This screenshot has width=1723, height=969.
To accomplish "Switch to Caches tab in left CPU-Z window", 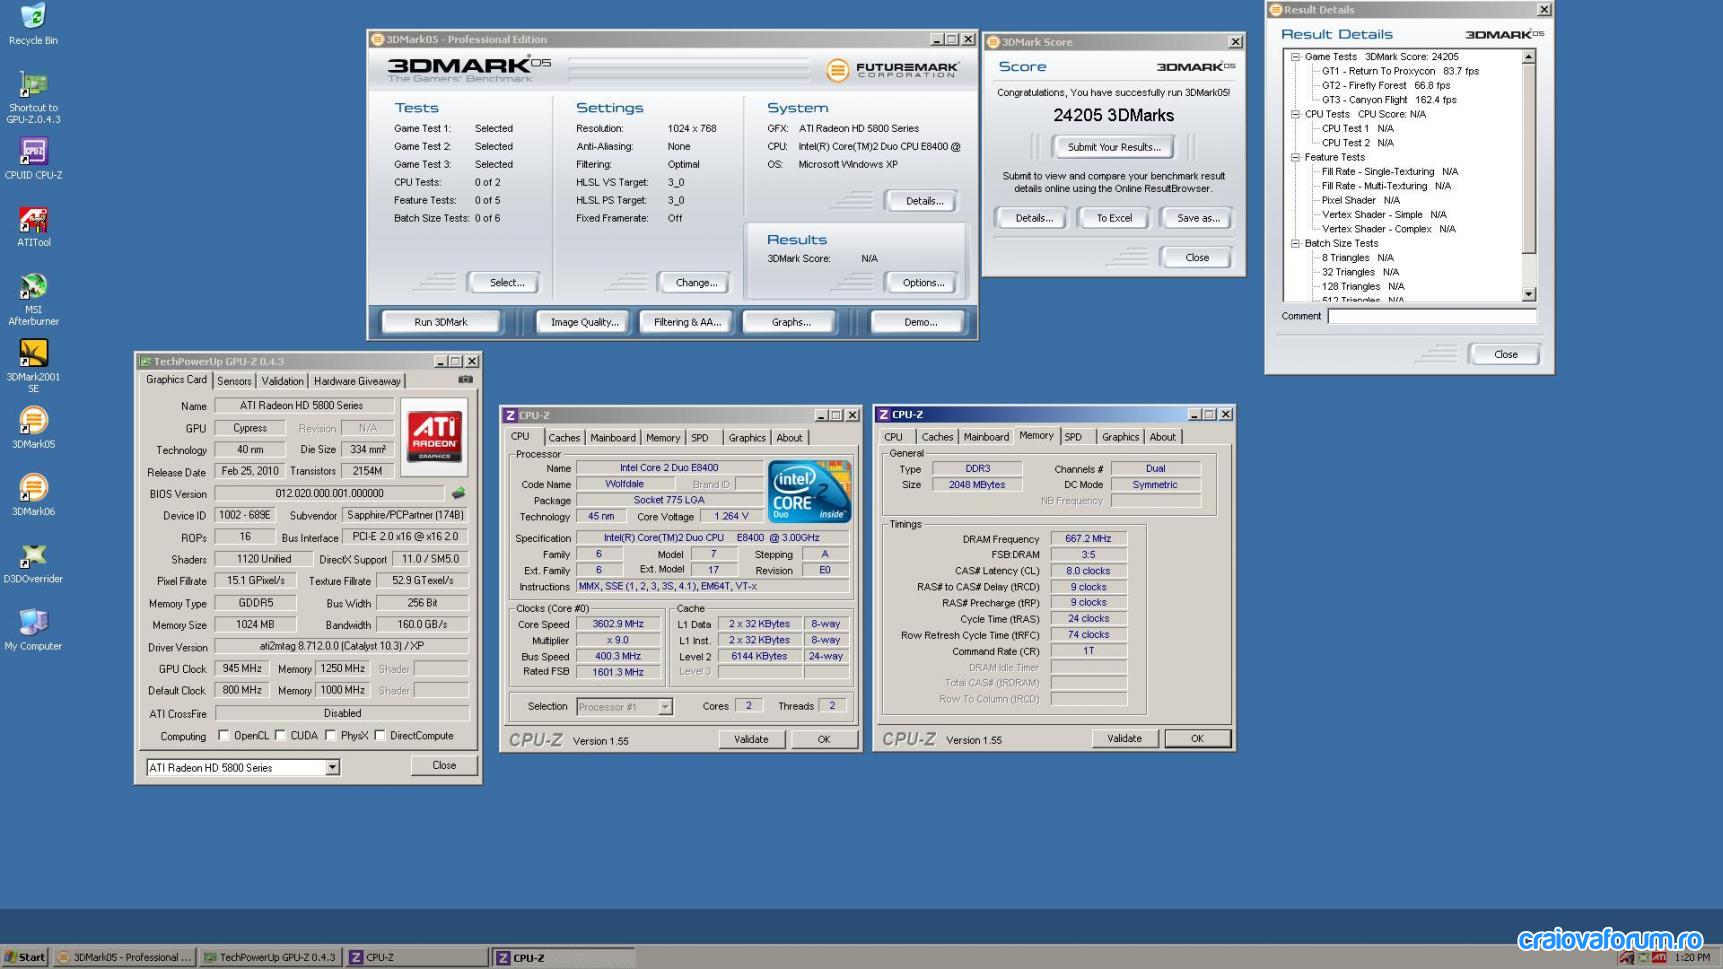I will 564,438.
